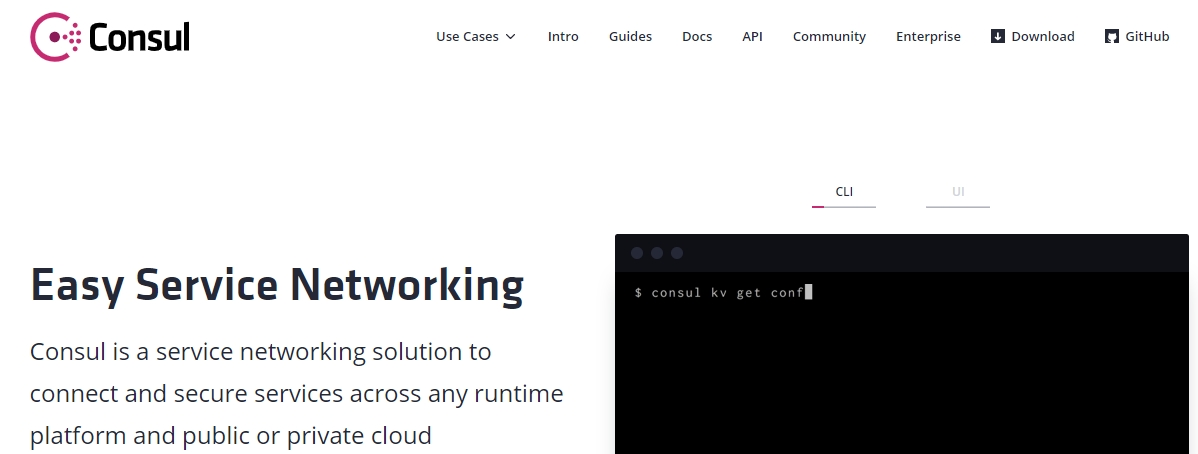Switch to the CLI tab

click(843, 192)
